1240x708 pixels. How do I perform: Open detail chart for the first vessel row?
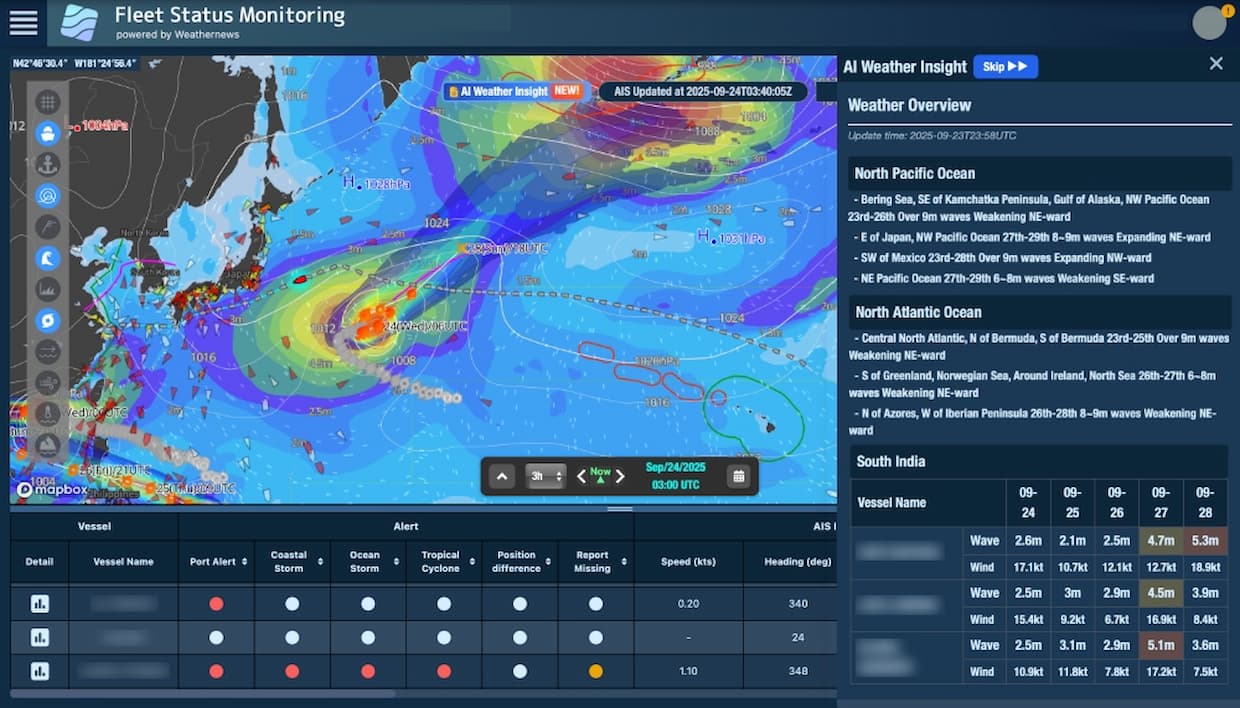click(x=40, y=604)
